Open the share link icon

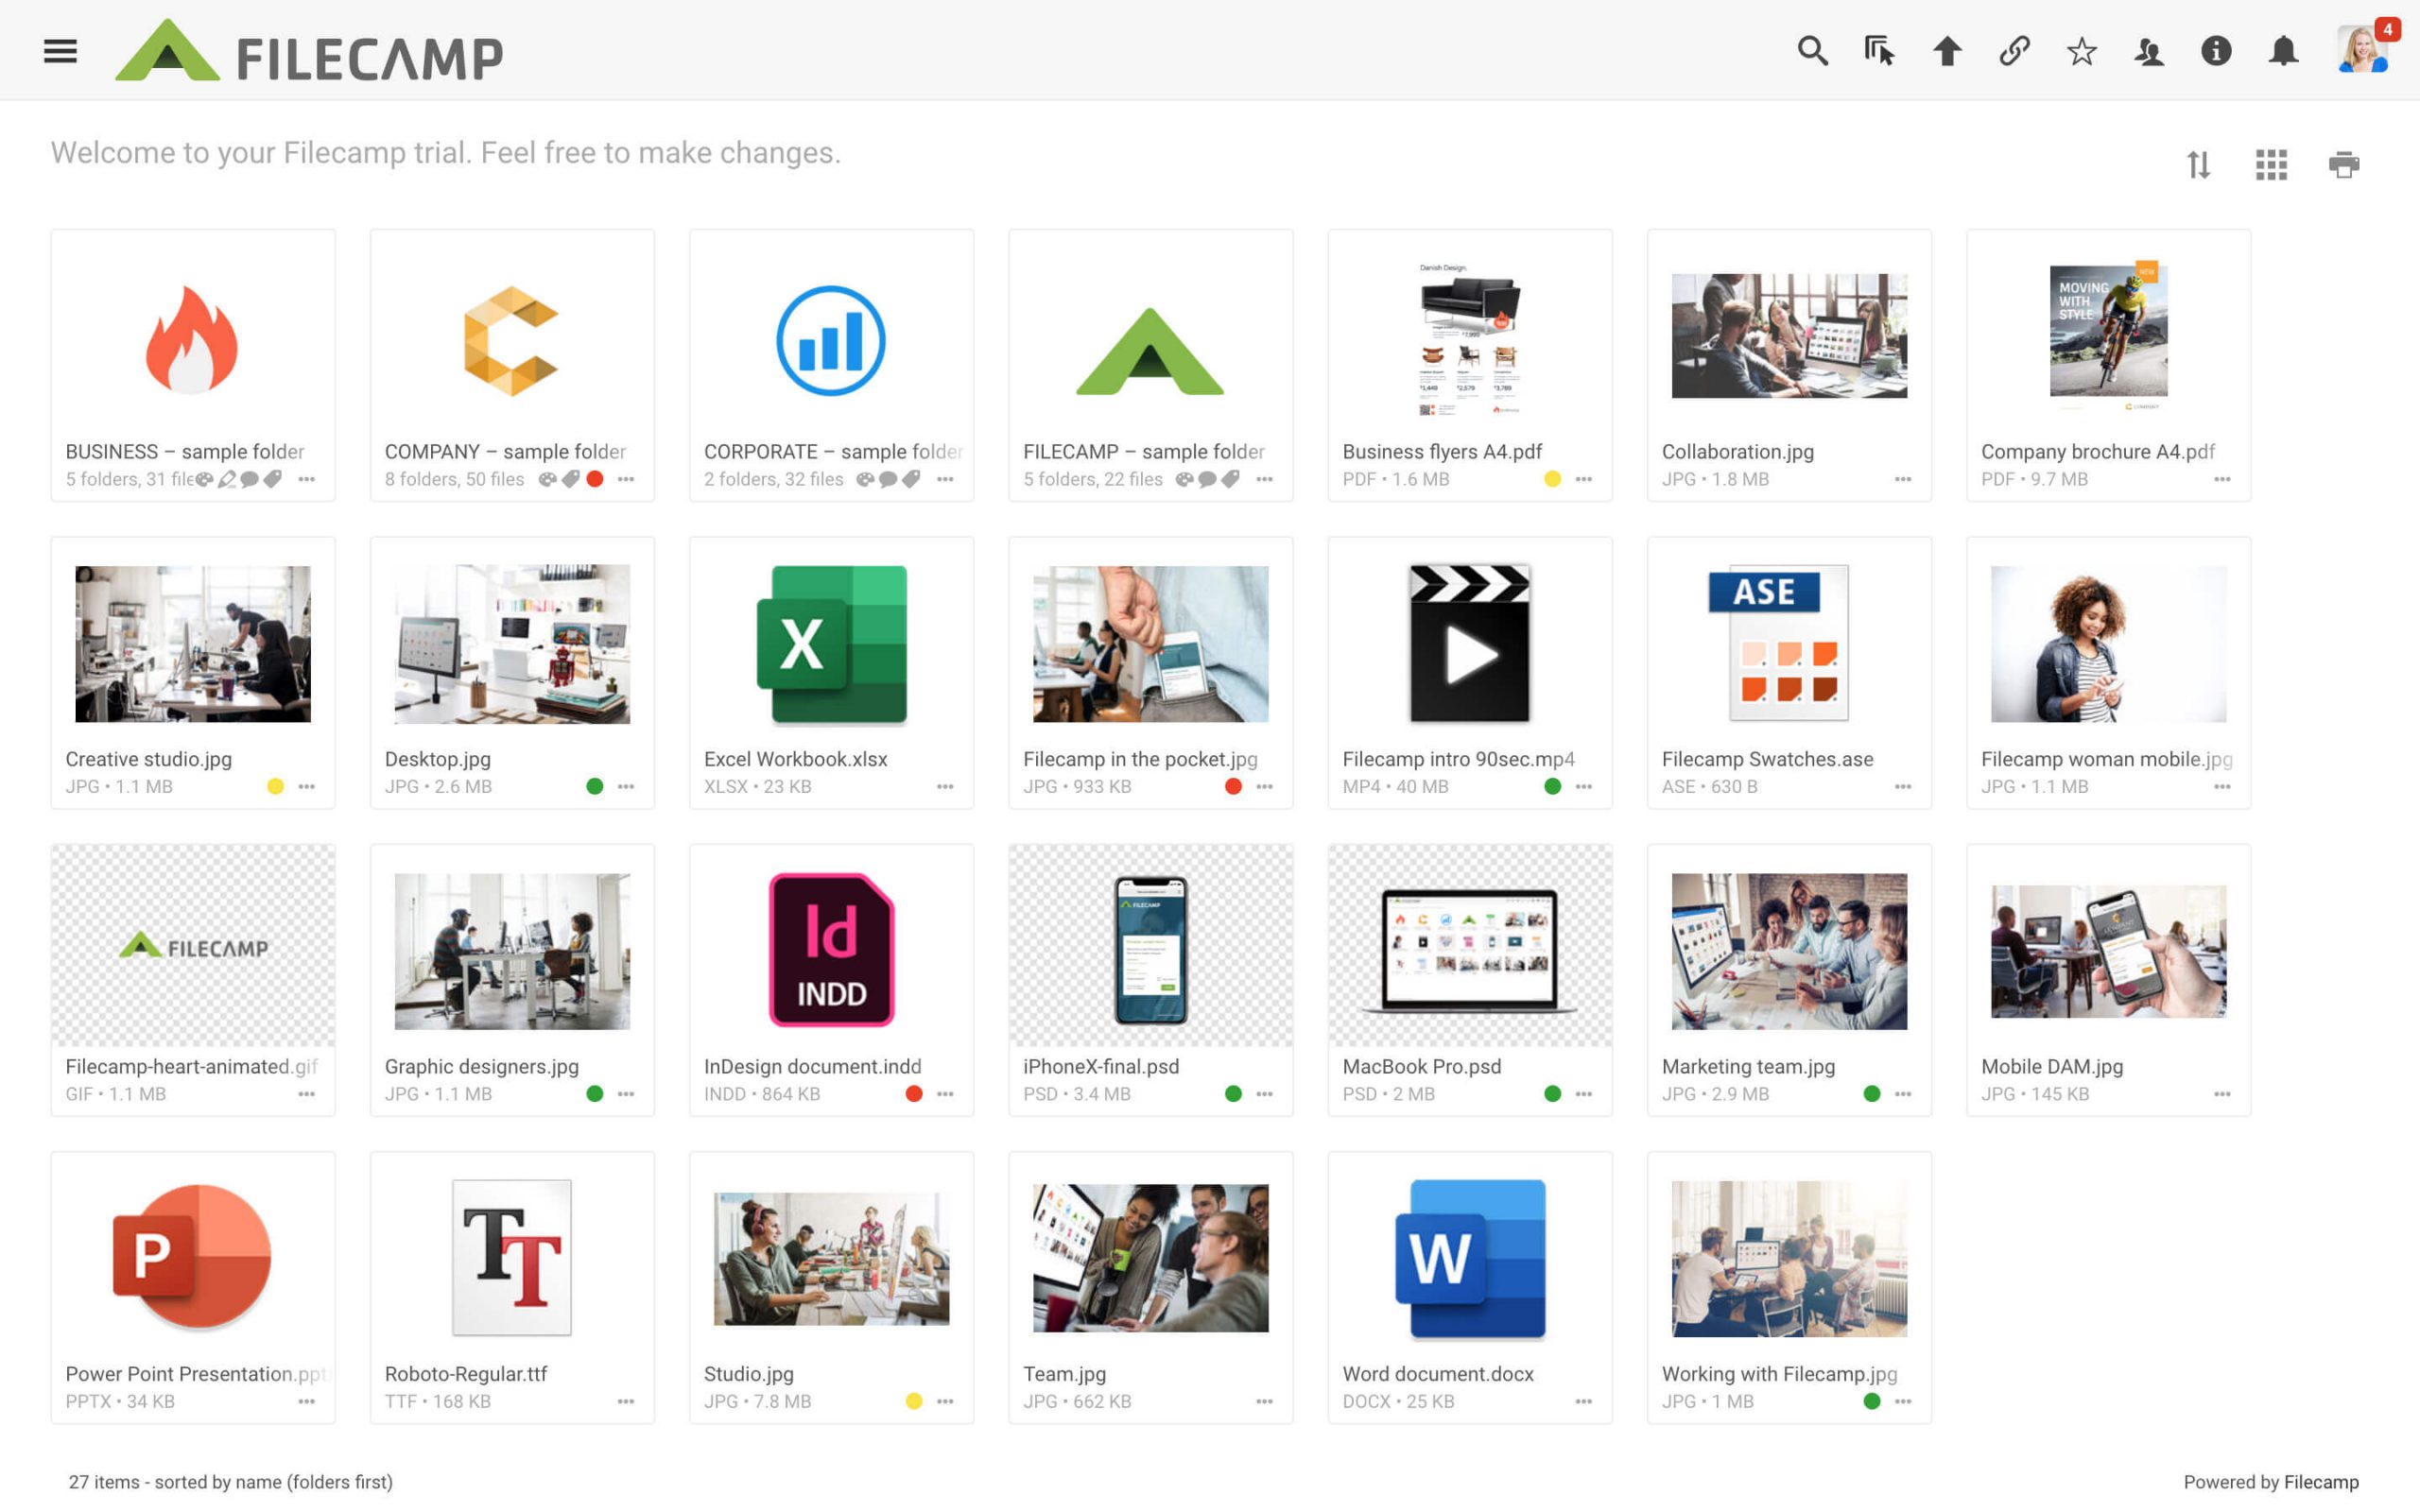(x=2014, y=51)
